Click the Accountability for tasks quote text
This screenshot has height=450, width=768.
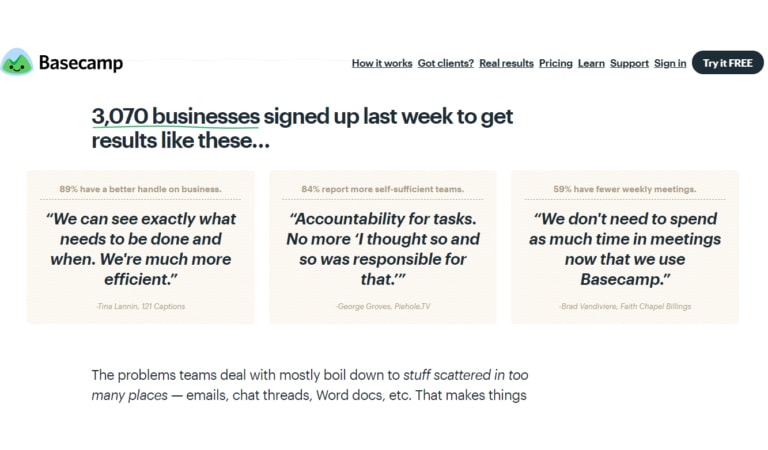(383, 249)
